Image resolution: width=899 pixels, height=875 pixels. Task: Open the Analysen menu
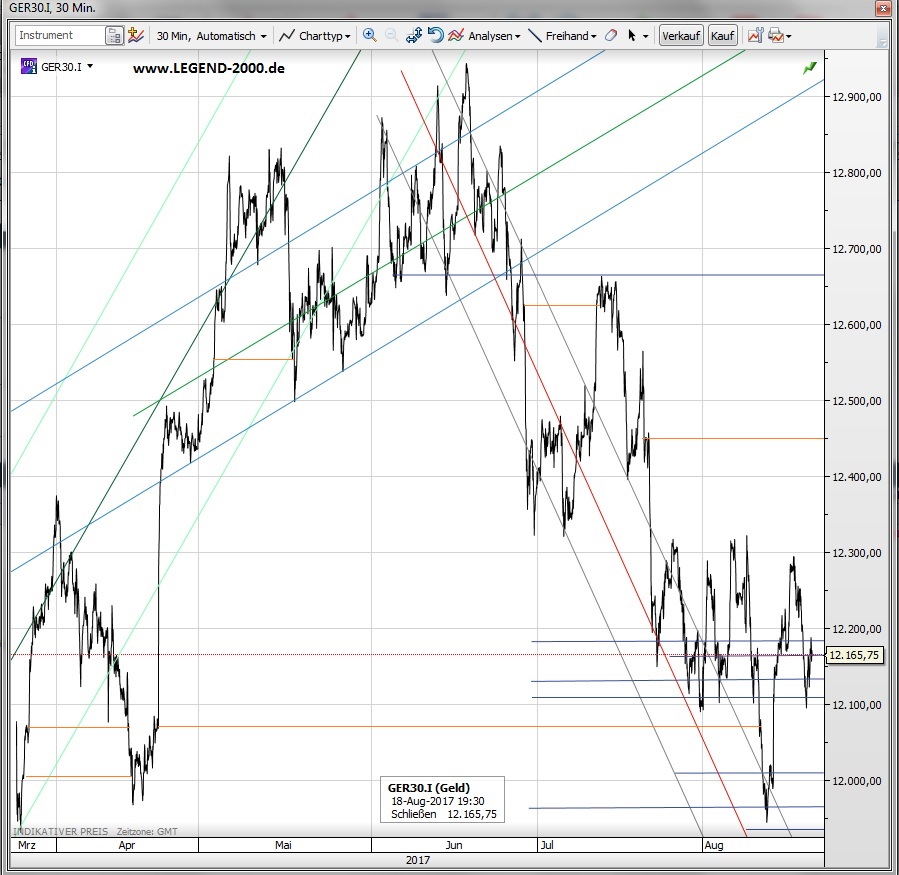click(484, 36)
